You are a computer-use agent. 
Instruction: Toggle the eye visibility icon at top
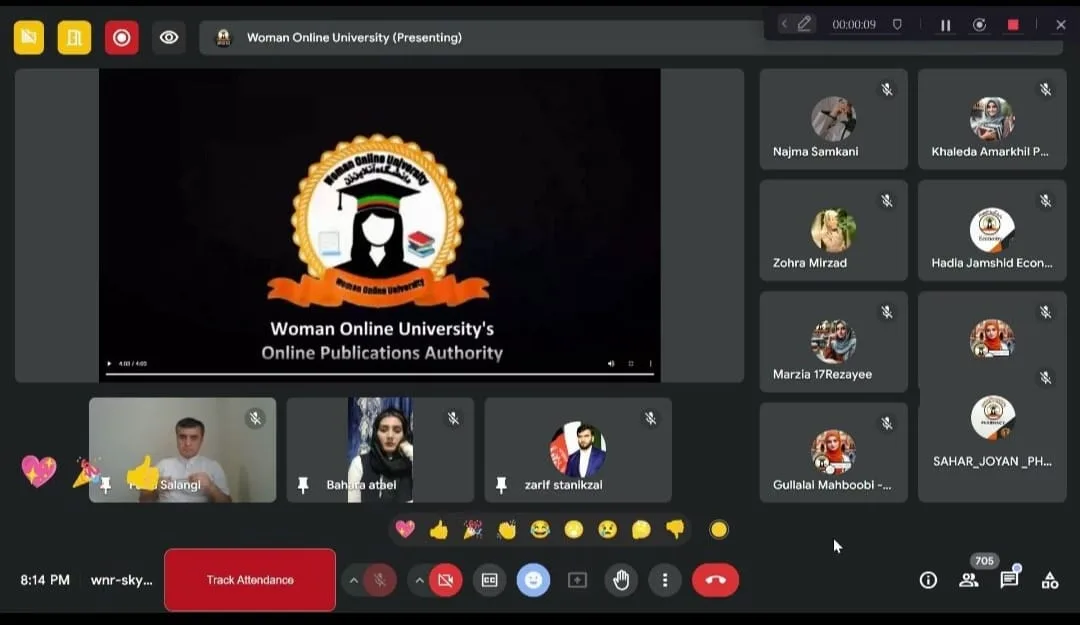click(x=169, y=38)
